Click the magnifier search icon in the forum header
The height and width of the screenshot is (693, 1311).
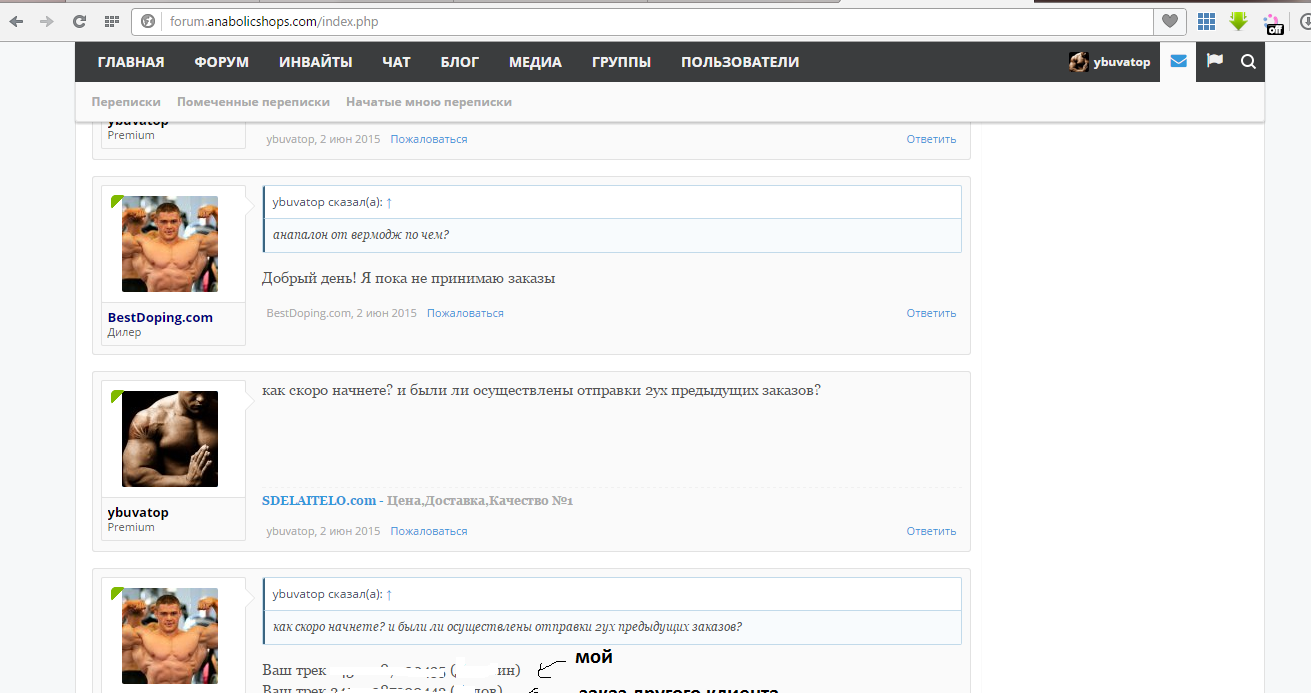coord(1248,62)
